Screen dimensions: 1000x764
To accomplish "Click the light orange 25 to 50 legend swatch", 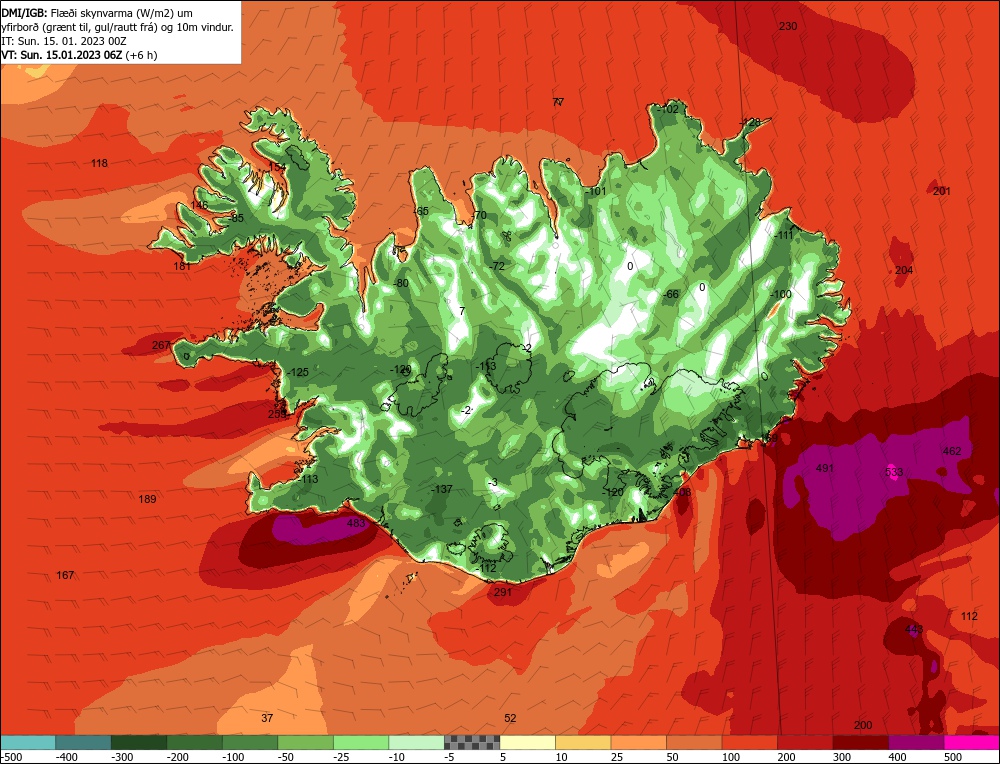I will [x=638, y=742].
